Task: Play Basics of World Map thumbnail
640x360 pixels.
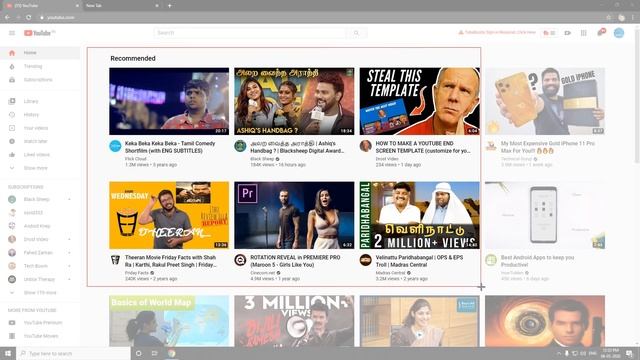Action: point(169,321)
